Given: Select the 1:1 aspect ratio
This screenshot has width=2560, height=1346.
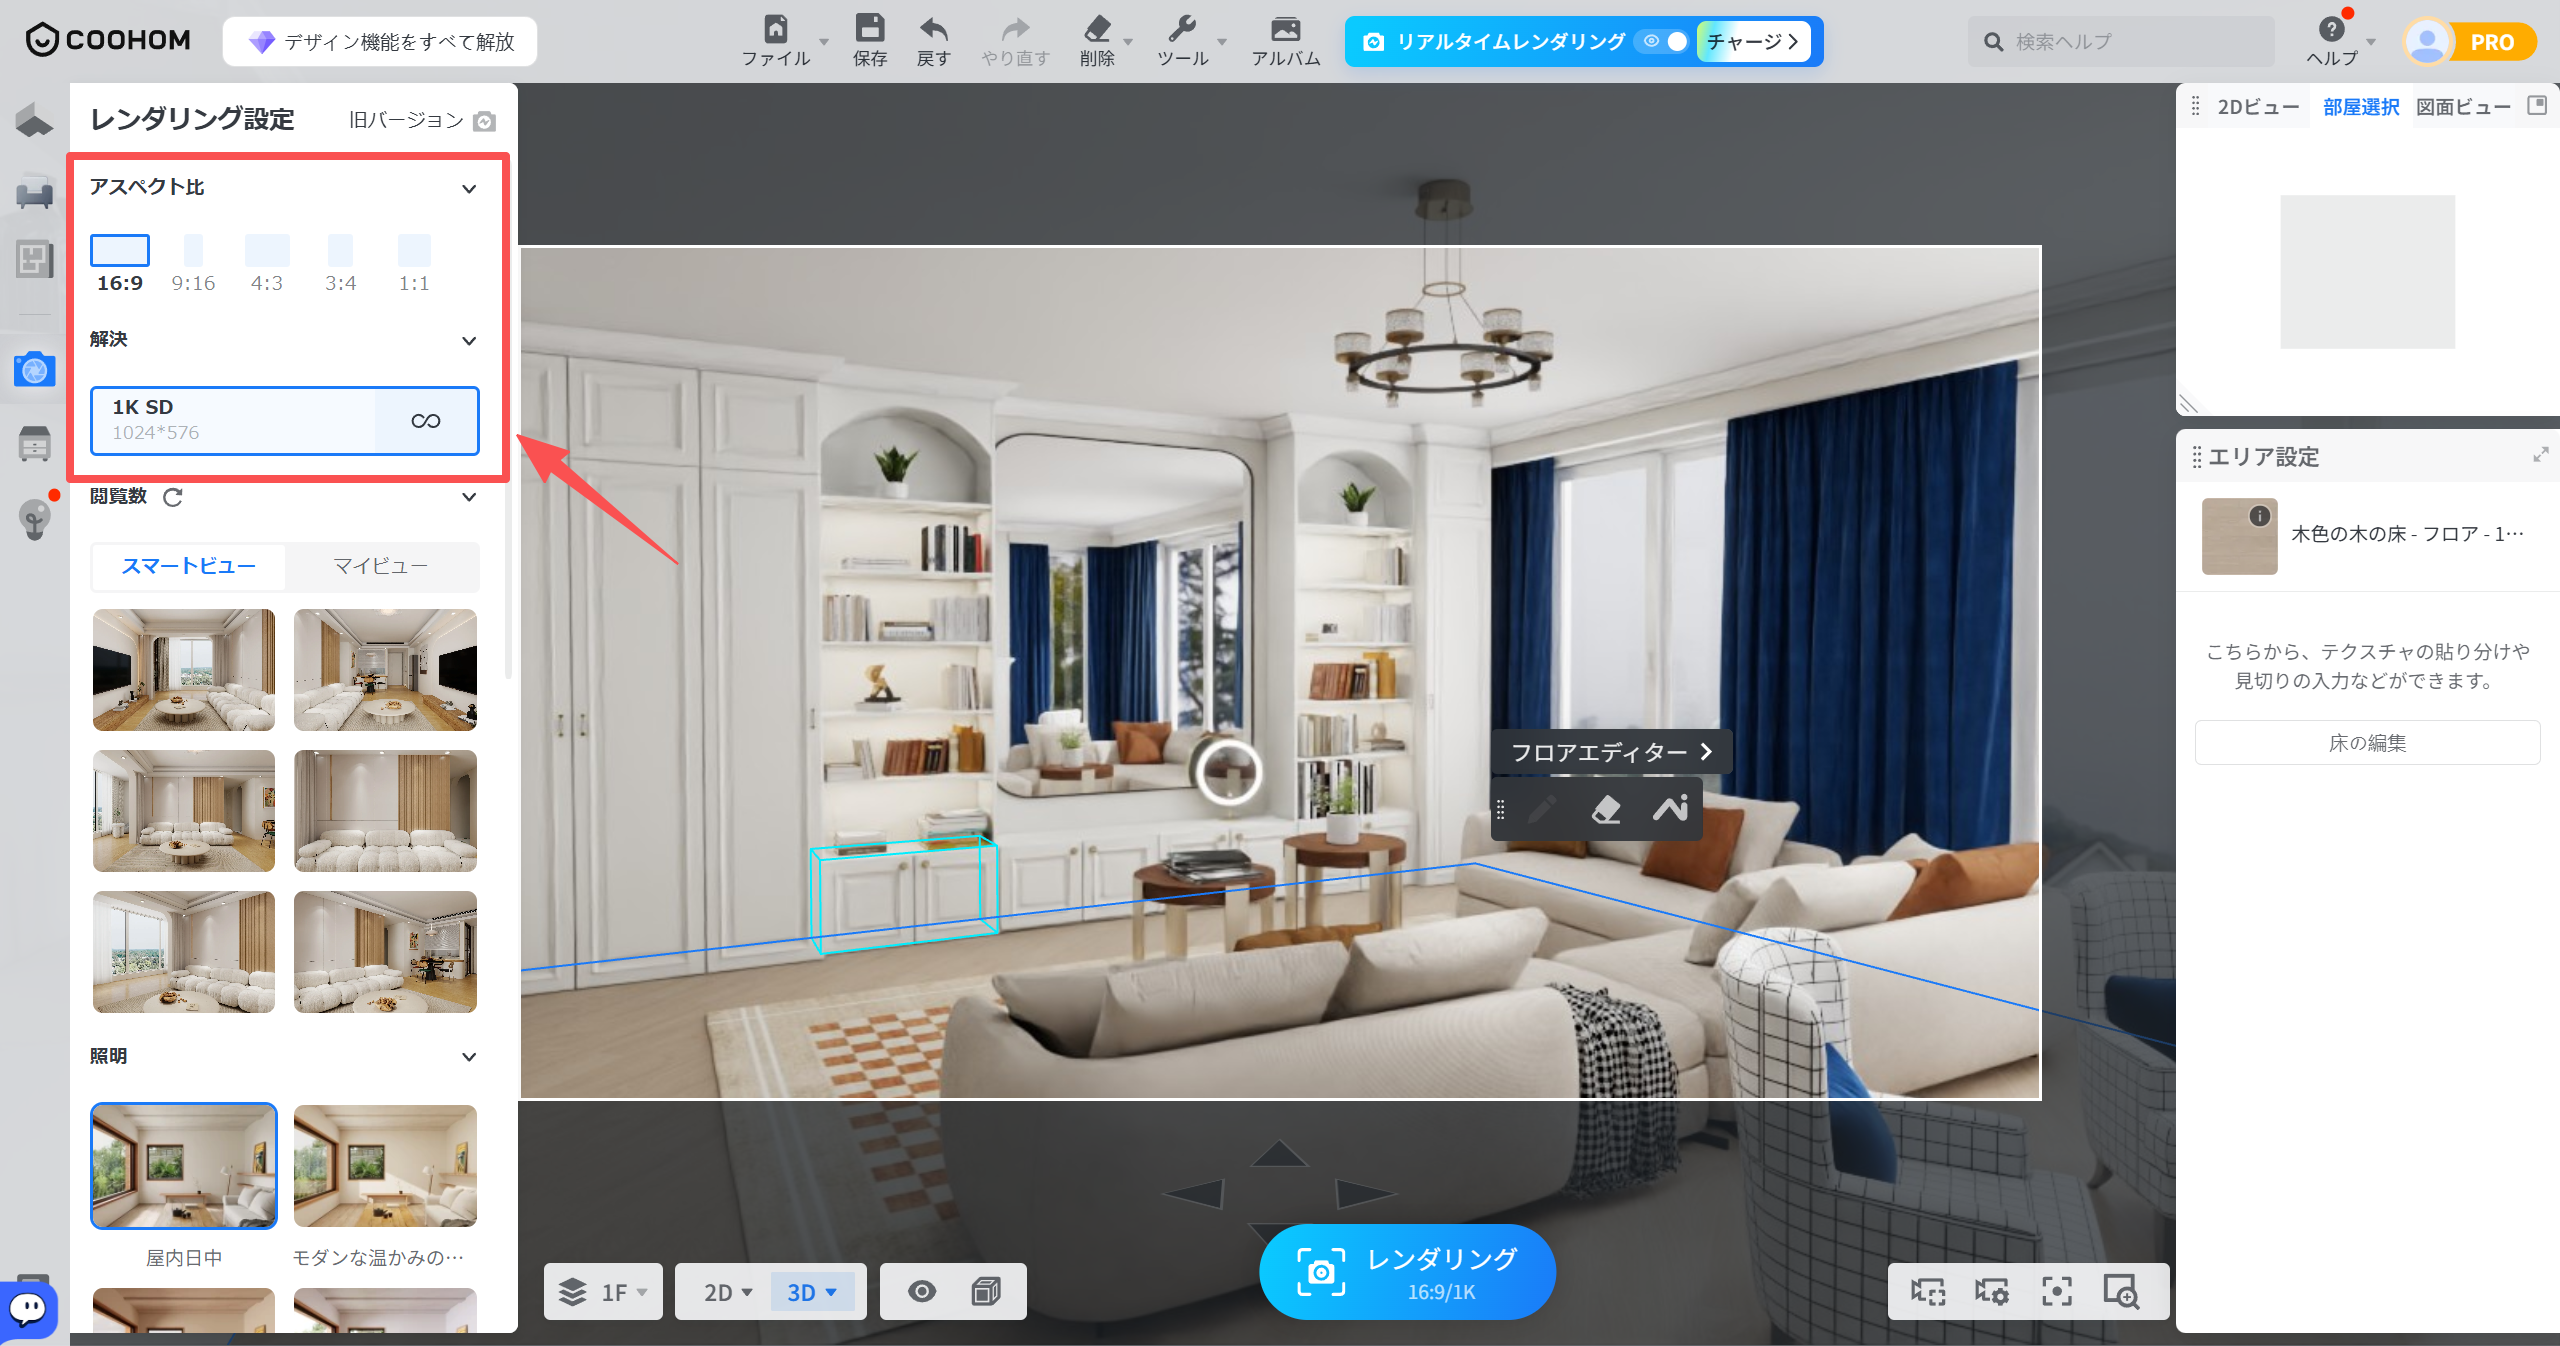Looking at the screenshot, I should pyautogui.click(x=414, y=264).
